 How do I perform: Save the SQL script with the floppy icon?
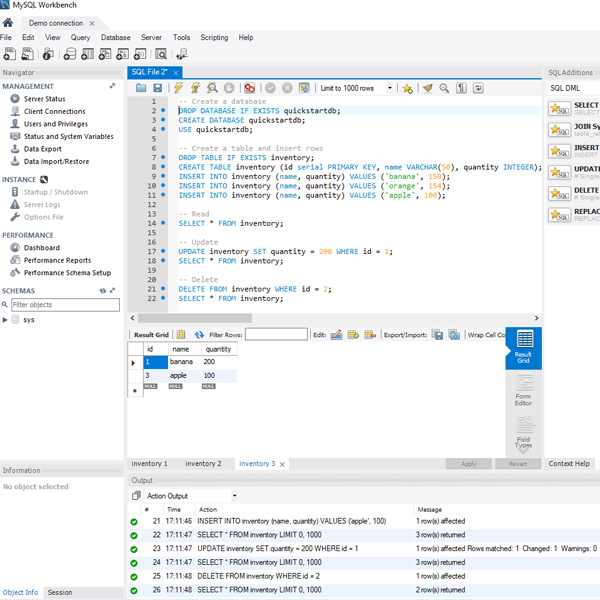(x=158, y=88)
